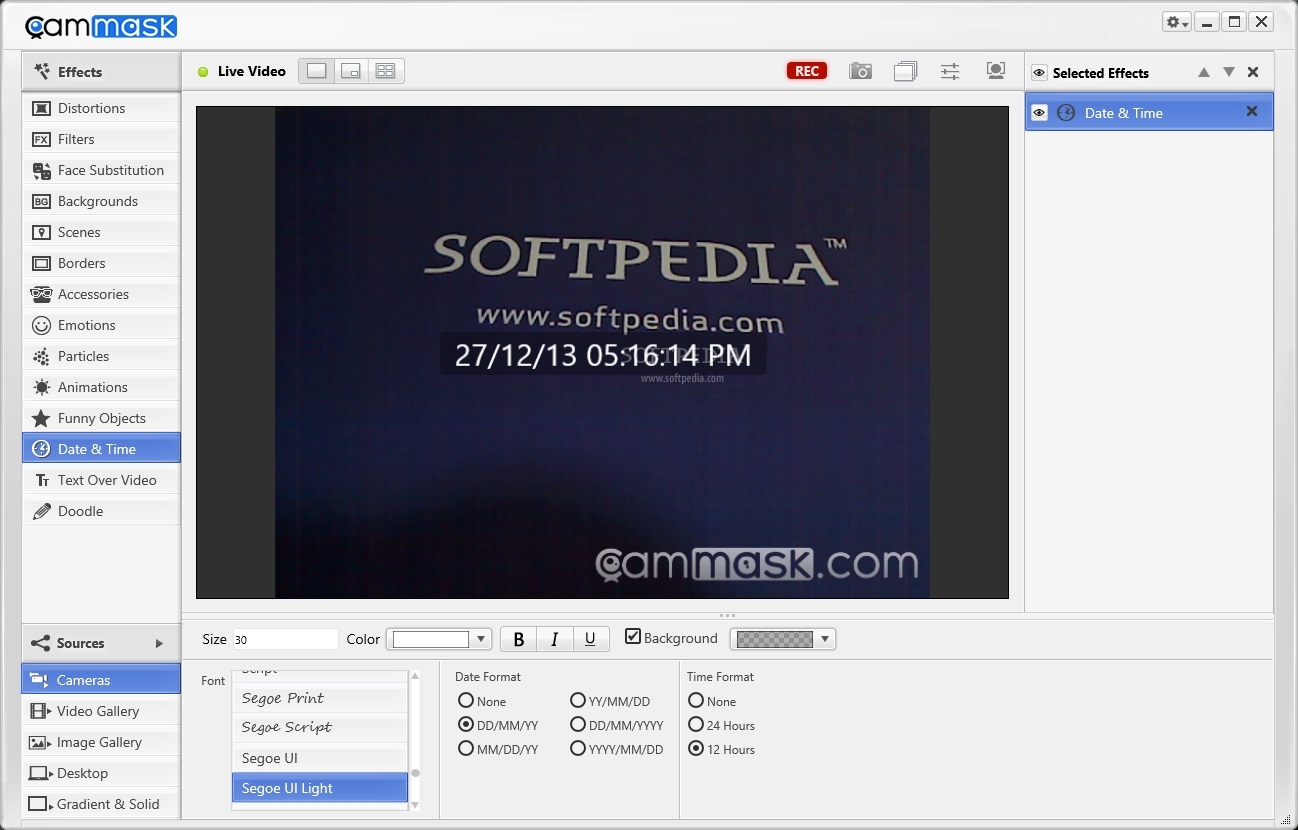Open the Filters effects category

click(101, 139)
